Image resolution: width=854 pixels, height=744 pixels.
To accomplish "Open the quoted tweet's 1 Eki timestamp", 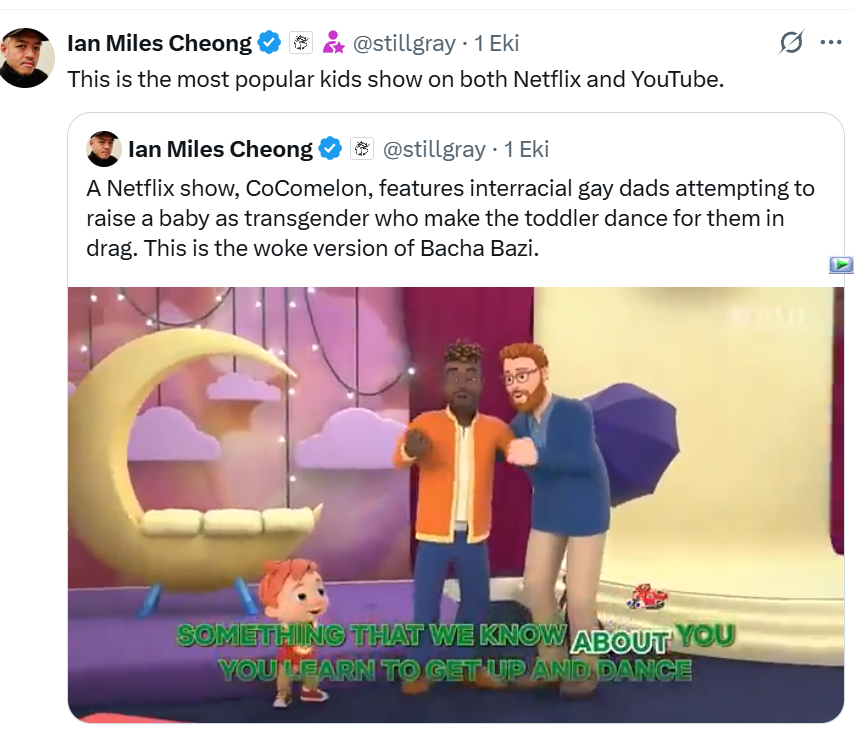I will [x=527, y=149].
